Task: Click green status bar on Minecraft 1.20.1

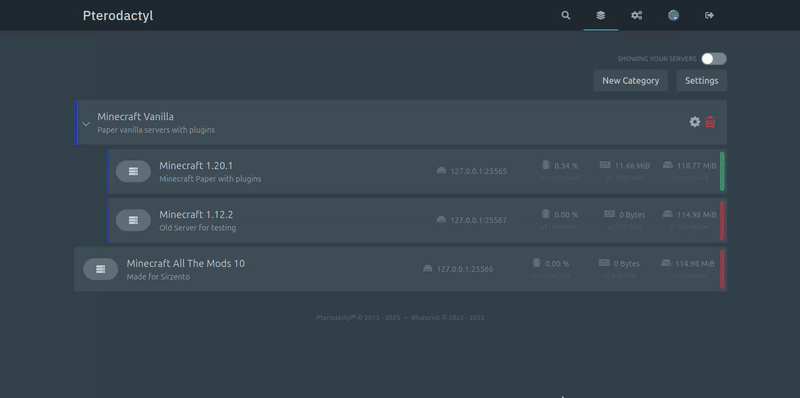Action: tap(722, 171)
